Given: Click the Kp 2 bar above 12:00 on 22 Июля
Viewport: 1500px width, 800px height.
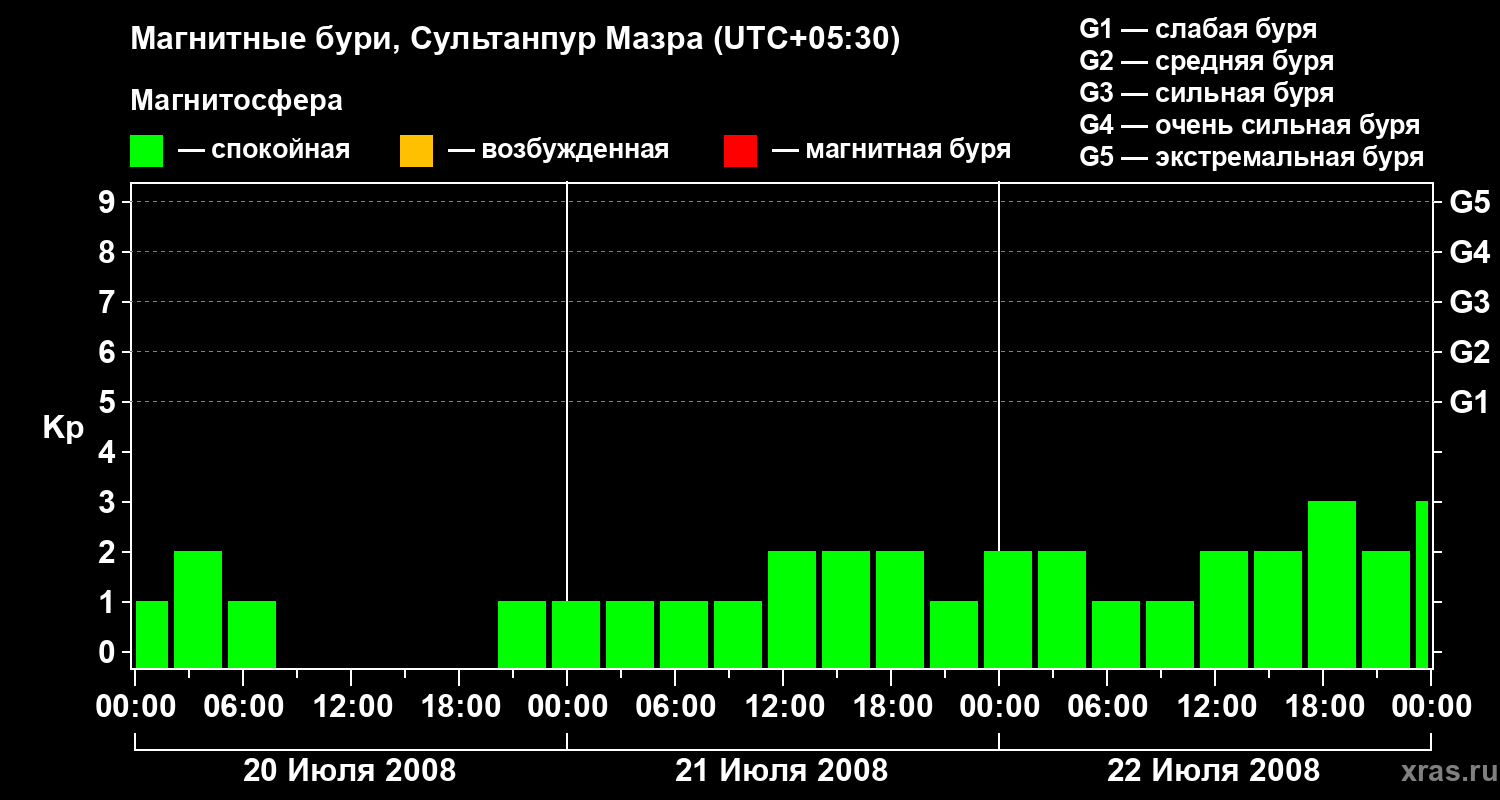Looking at the screenshot, I should [x=1224, y=609].
